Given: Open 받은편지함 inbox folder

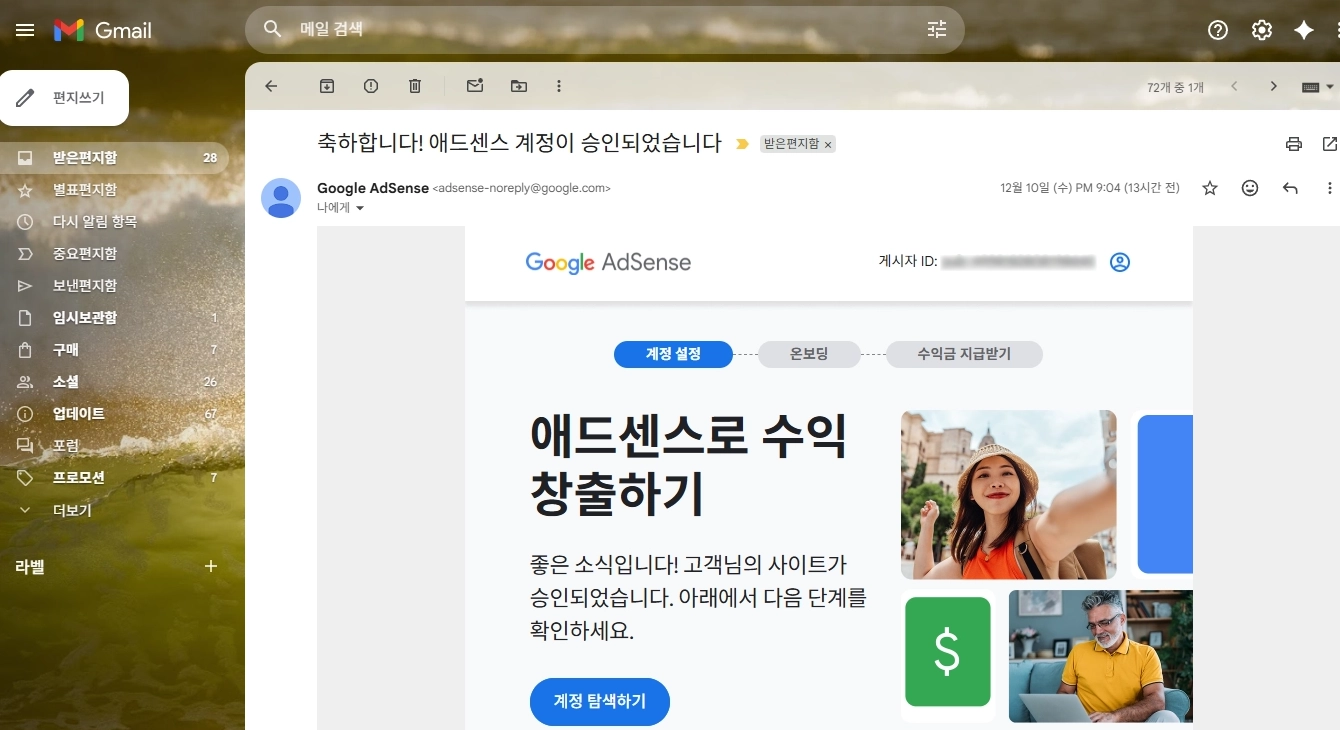Looking at the screenshot, I should pyautogui.click(x=114, y=158).
